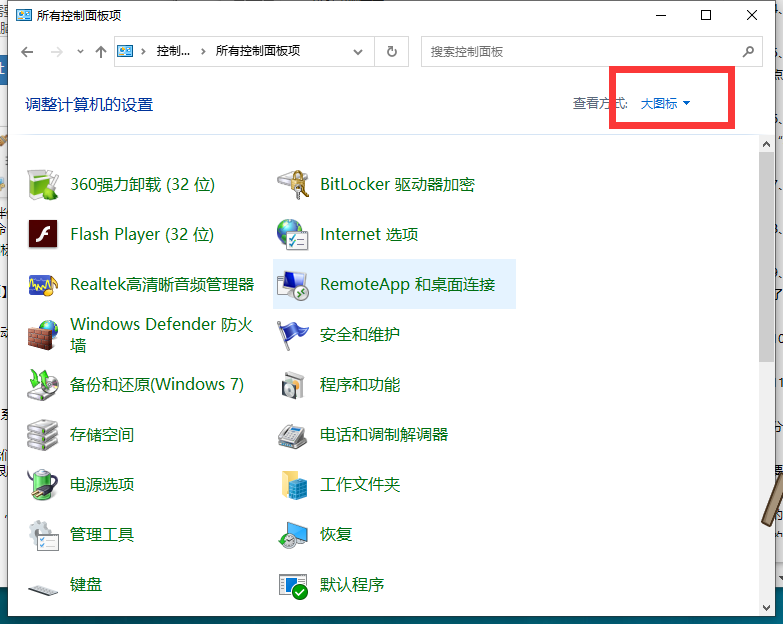783x624 pixels.
Task: Click the 键盘 keyboard icon
Action: [42, 590]
